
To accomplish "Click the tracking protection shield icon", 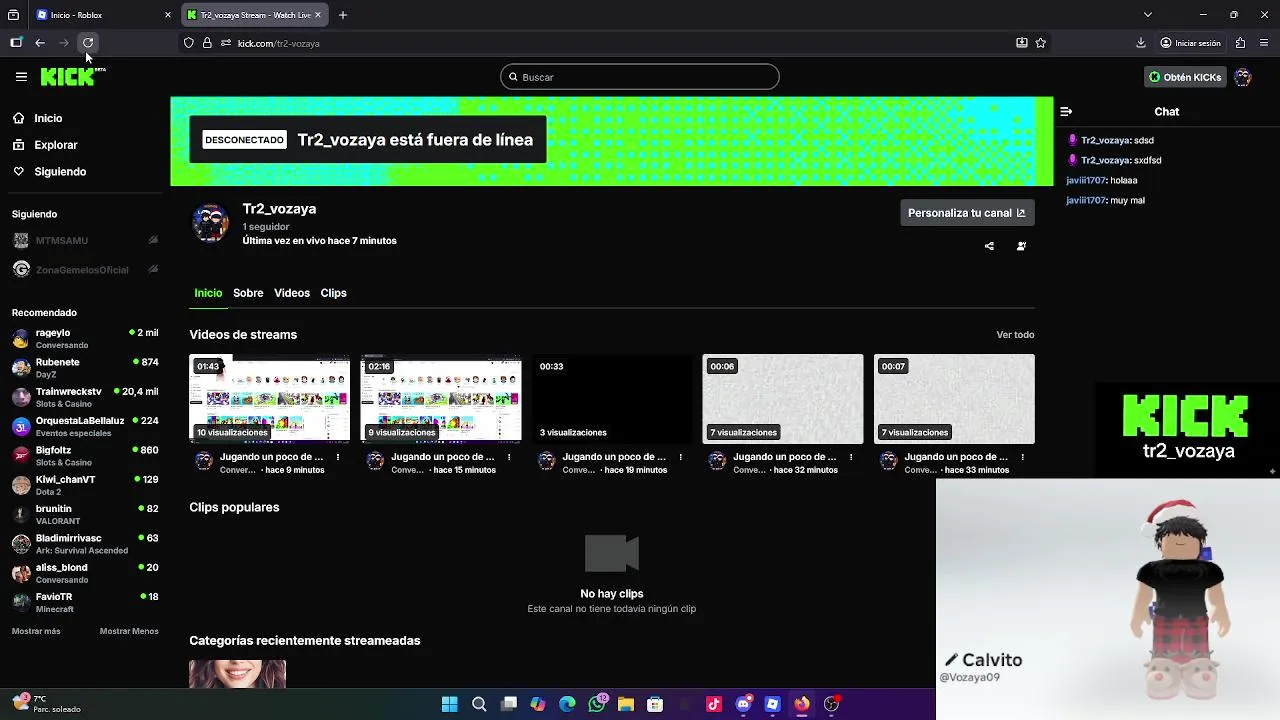I will coord(188,43).
